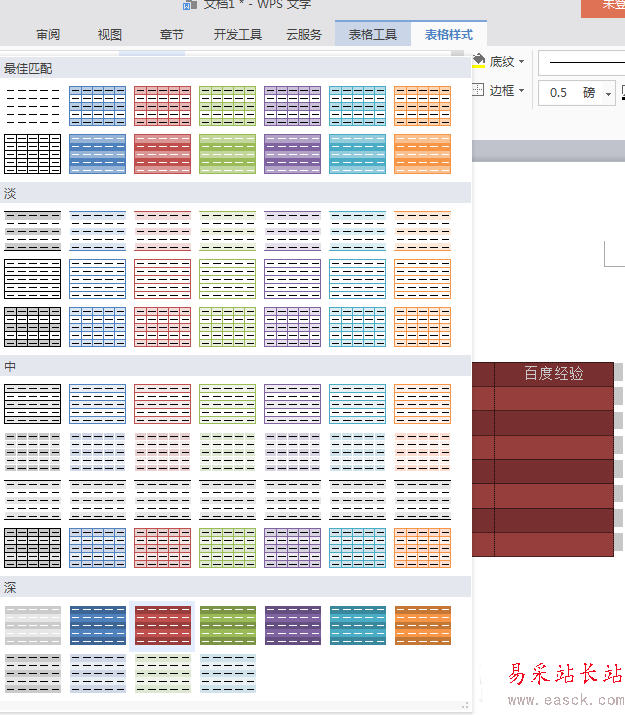Screen dimensions: 625x715
Task: Choose teal grid style in 最佳匹配 first row
Action: pyautogui.click(x=357, y=106)
